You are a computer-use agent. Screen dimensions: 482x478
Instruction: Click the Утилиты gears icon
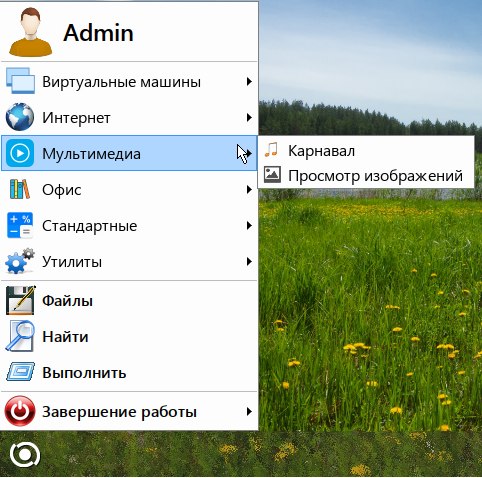(20, 261)
